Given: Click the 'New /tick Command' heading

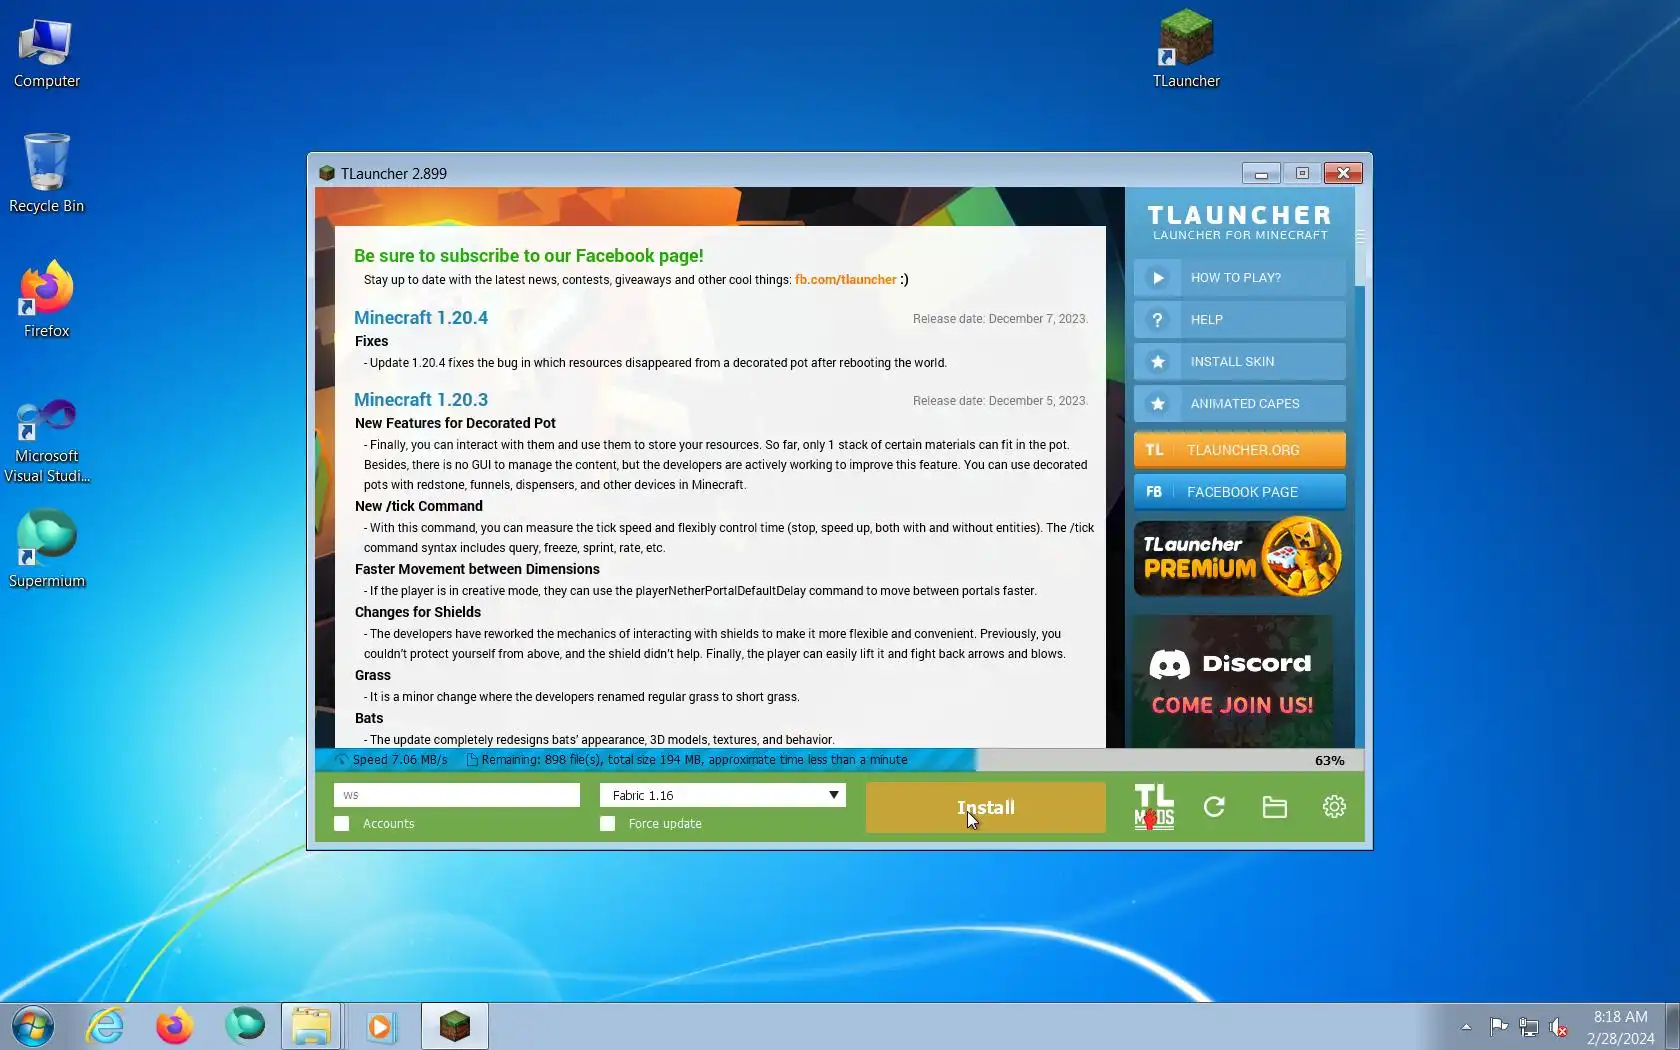Looking at the screenshot, I should pyautogui.click(x=419, y=506).
